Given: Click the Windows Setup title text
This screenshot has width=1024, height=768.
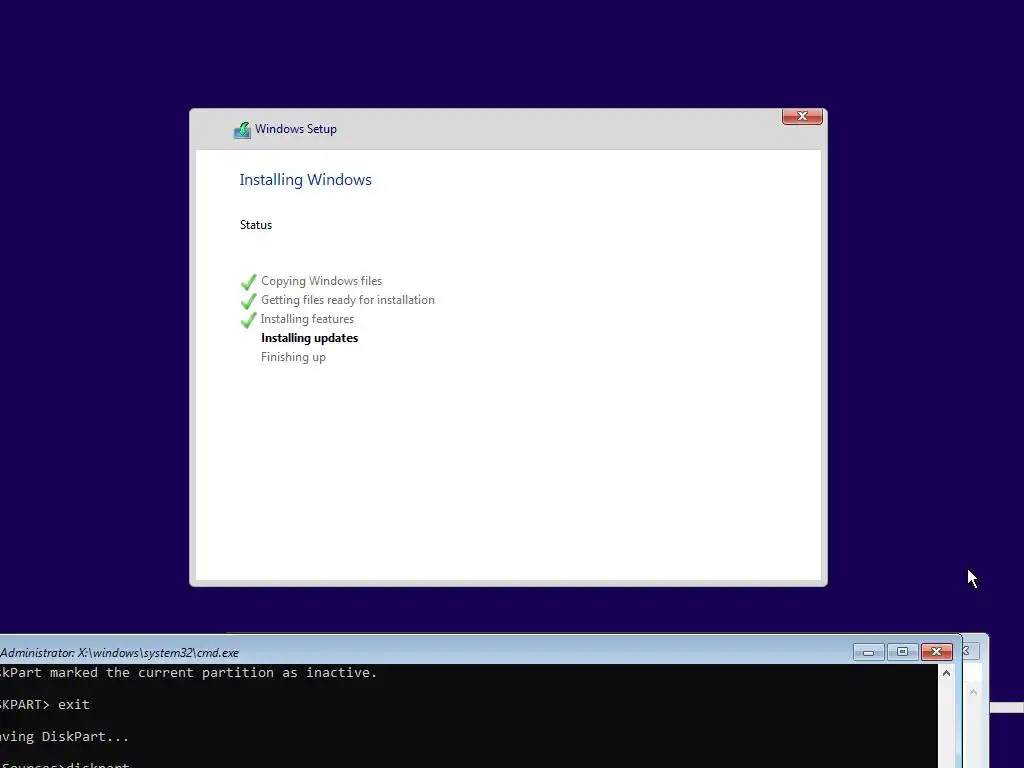Looking at the screenshot, I should 296,129.
